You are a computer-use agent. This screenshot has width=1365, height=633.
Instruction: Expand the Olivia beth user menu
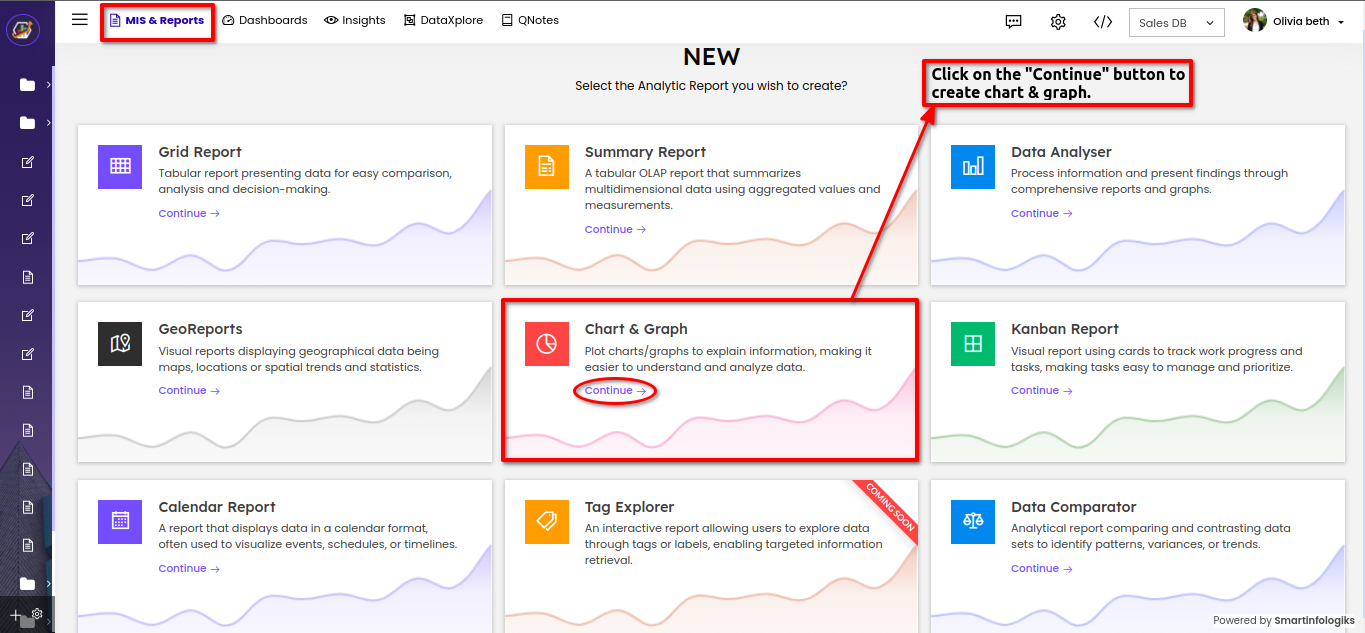tap(1294, 21)
